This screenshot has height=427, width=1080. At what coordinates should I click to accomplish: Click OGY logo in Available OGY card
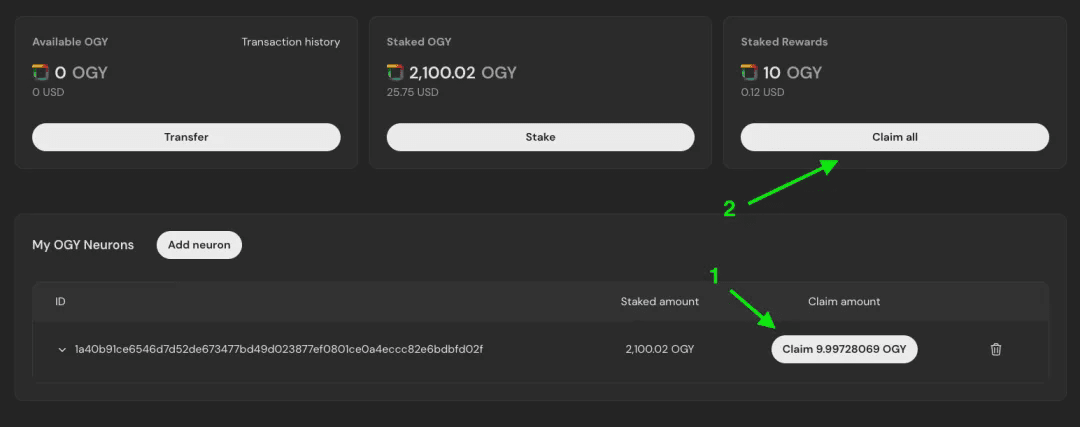coord(40,72)
